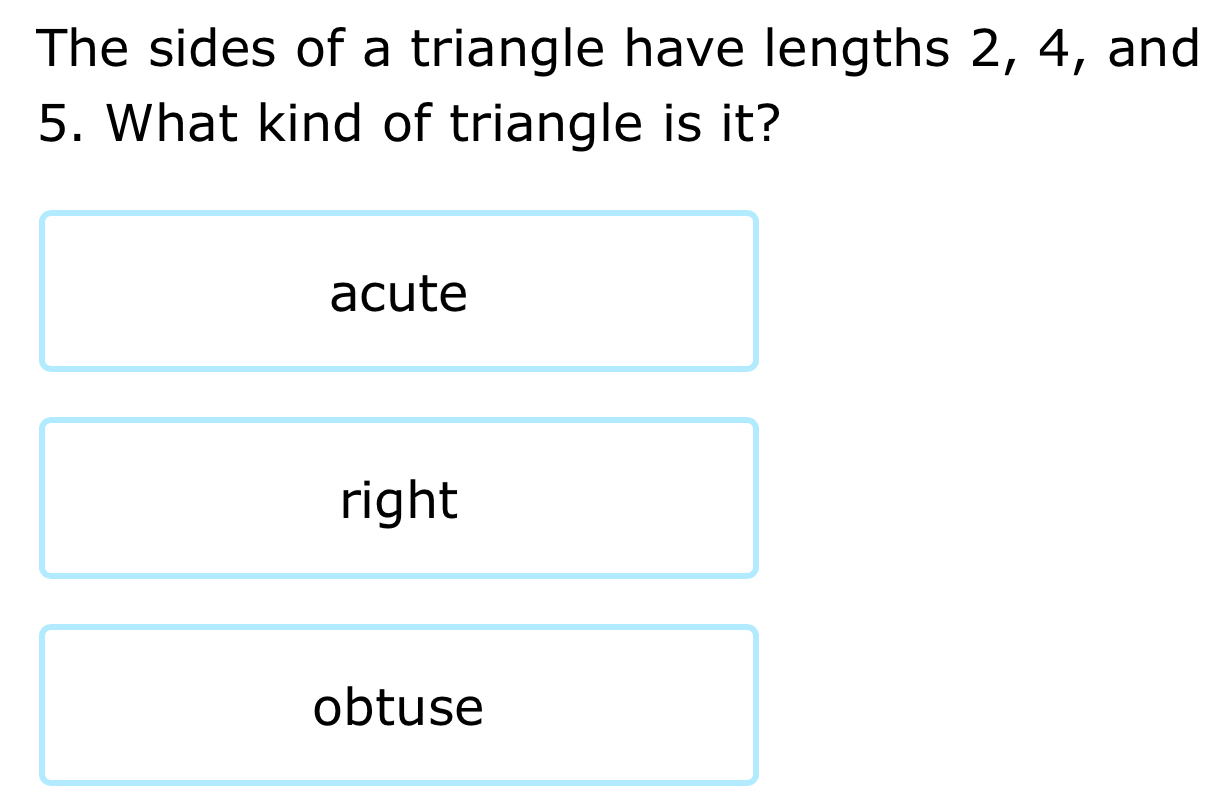
Task: Mark "right" as the triangle type
Action: pos(399,498)
